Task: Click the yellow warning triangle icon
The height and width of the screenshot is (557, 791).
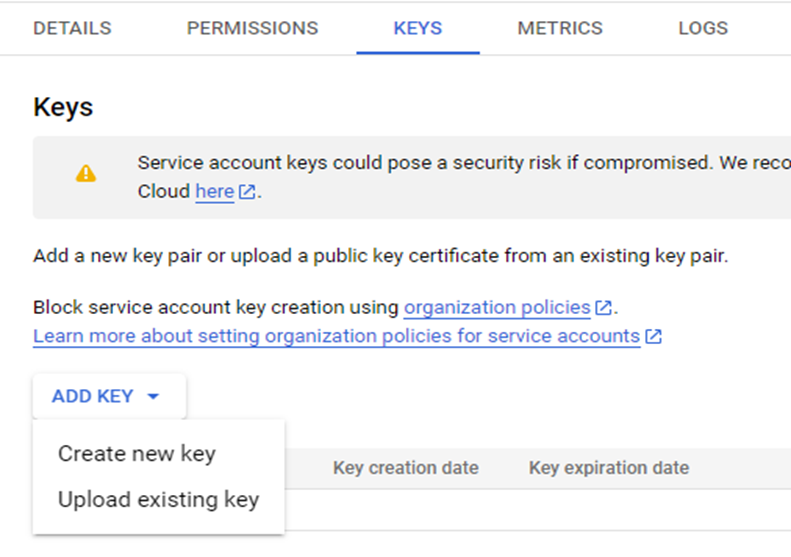Action: pyautogui.click(x=86, y=173)
